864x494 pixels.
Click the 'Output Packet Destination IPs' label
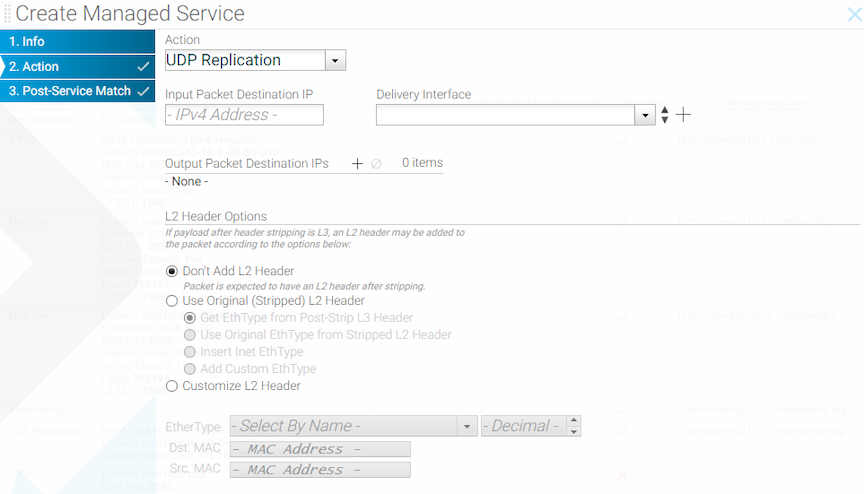pos(246,164)
